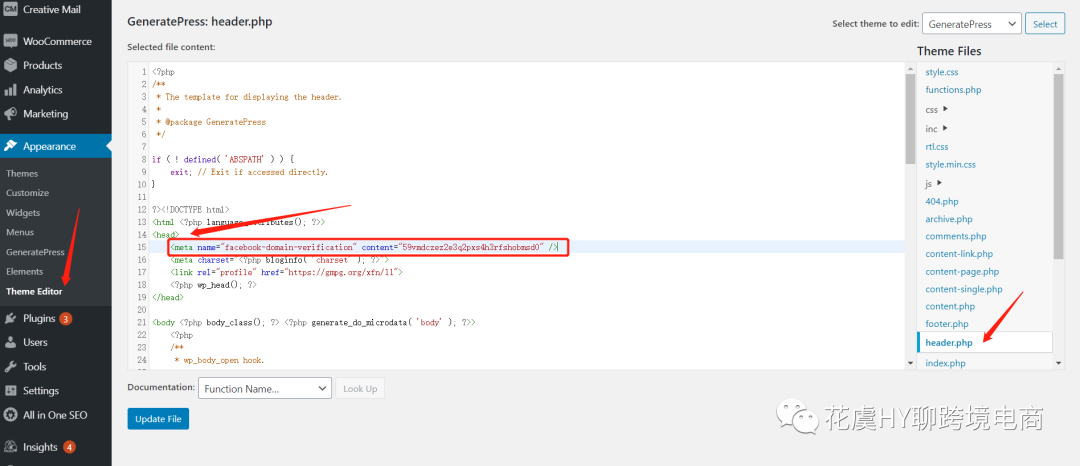This screenshot has width=1080, height=466.
Task: Open content-page.php in Theme Files
Action: 962,271
